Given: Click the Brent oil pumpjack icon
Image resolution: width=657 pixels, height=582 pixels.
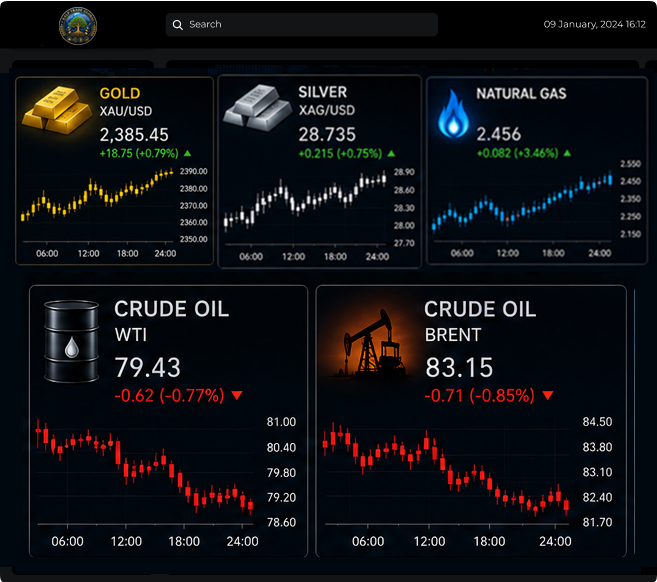Looking at the screenshot, I should click(x=370, y=343).
